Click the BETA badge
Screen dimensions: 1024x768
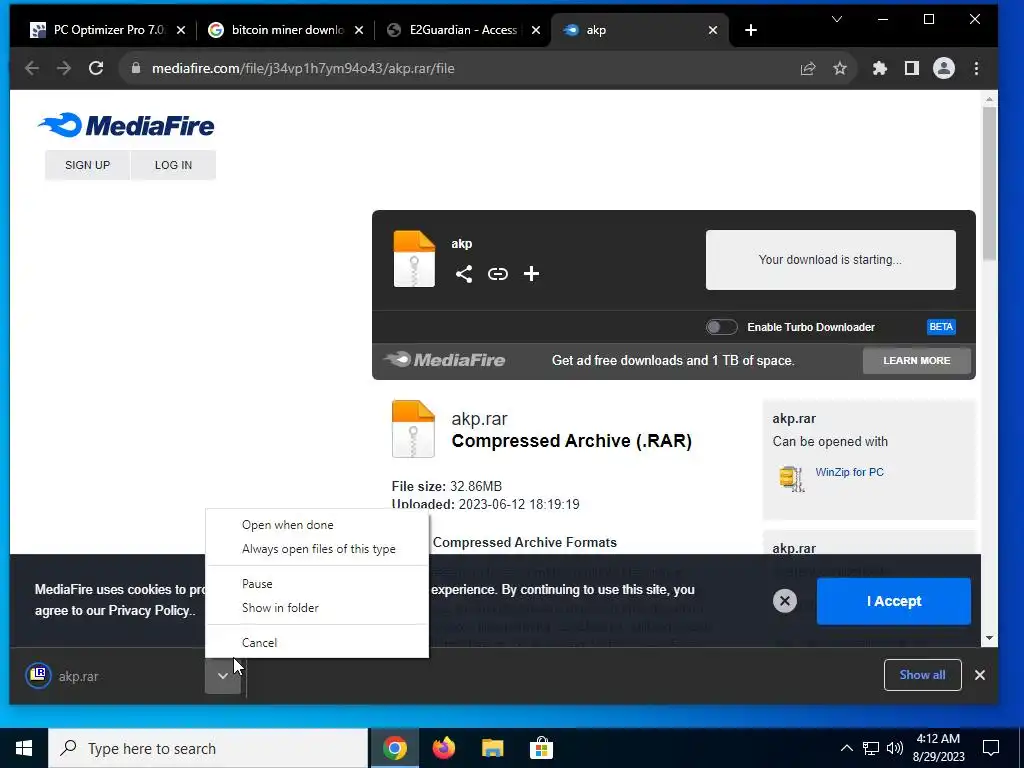coord(941,327)
